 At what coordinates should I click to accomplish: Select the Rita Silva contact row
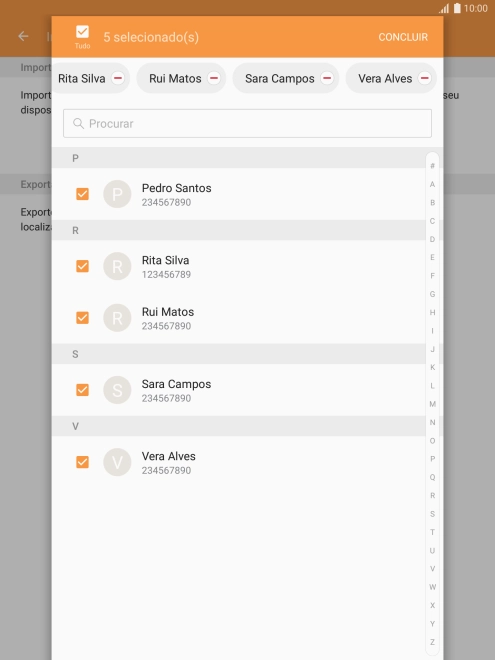pos(239,266)
